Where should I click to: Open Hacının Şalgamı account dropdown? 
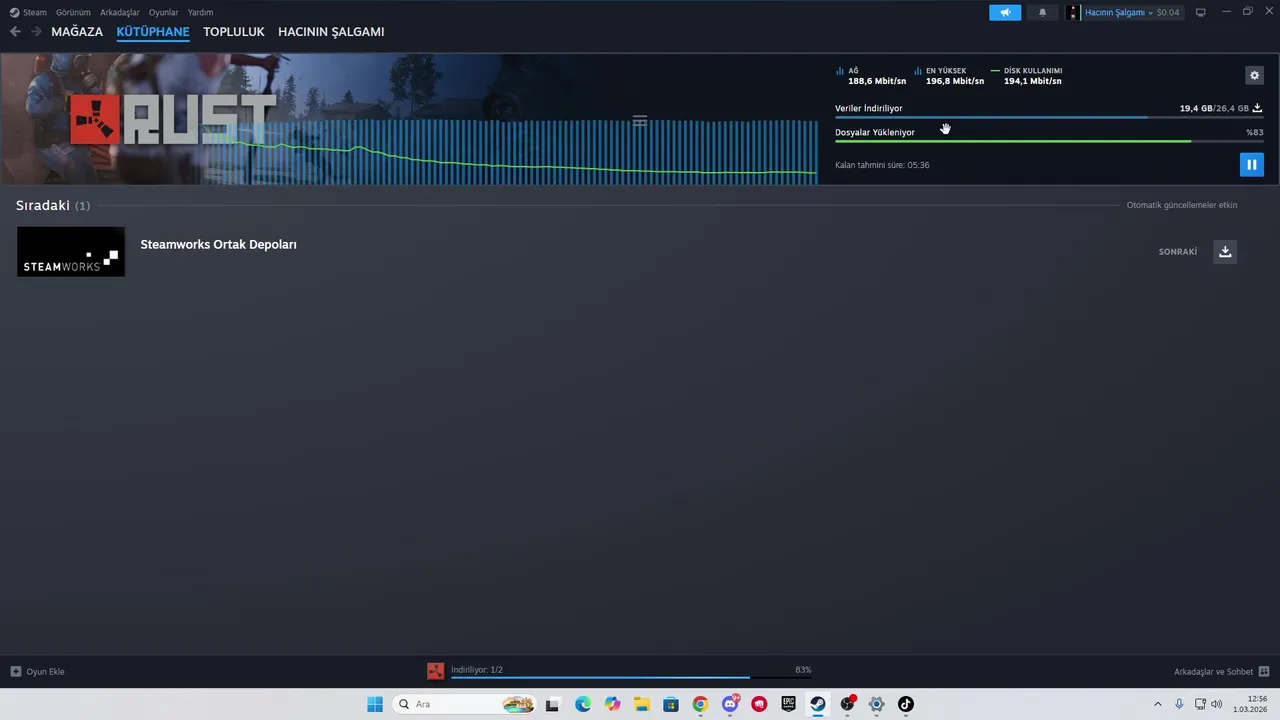(1118, 12)
